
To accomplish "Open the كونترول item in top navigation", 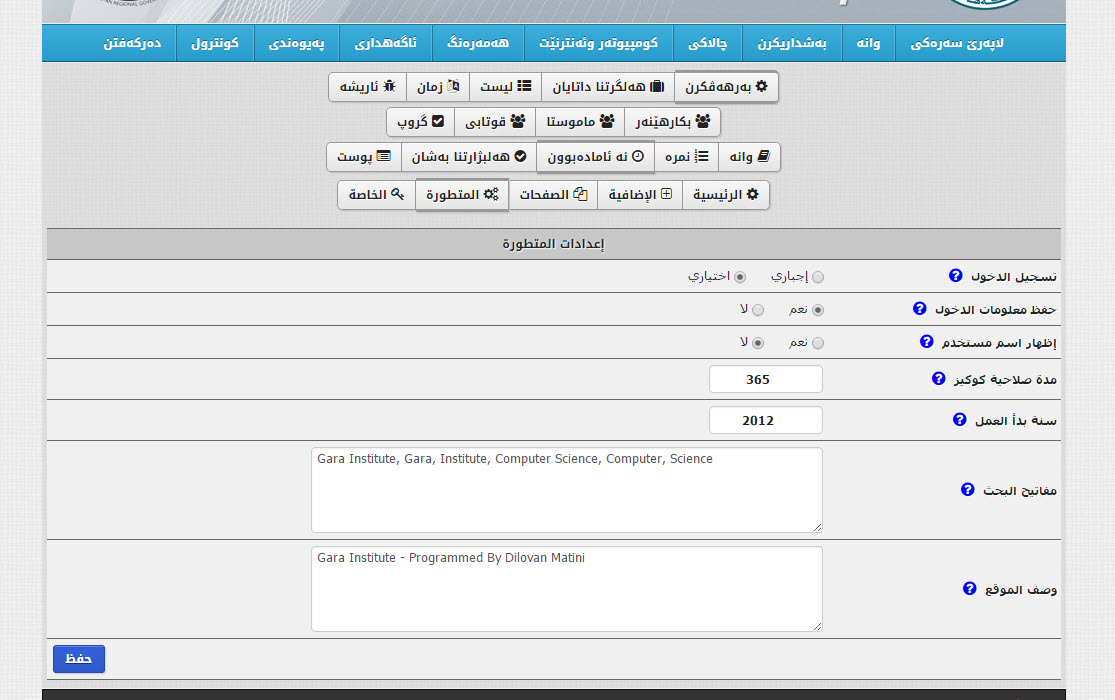I will click(x=215, y=44).
